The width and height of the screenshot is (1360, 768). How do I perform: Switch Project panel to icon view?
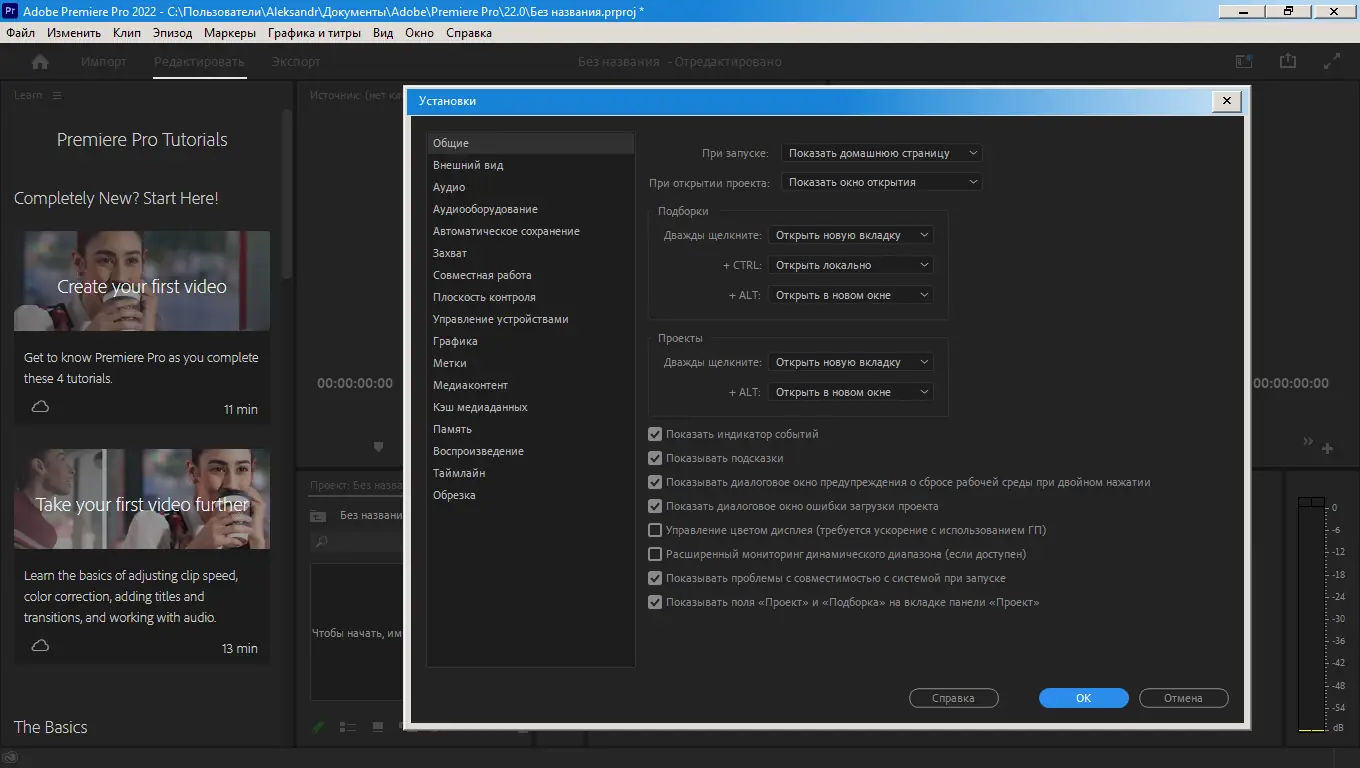378,727
